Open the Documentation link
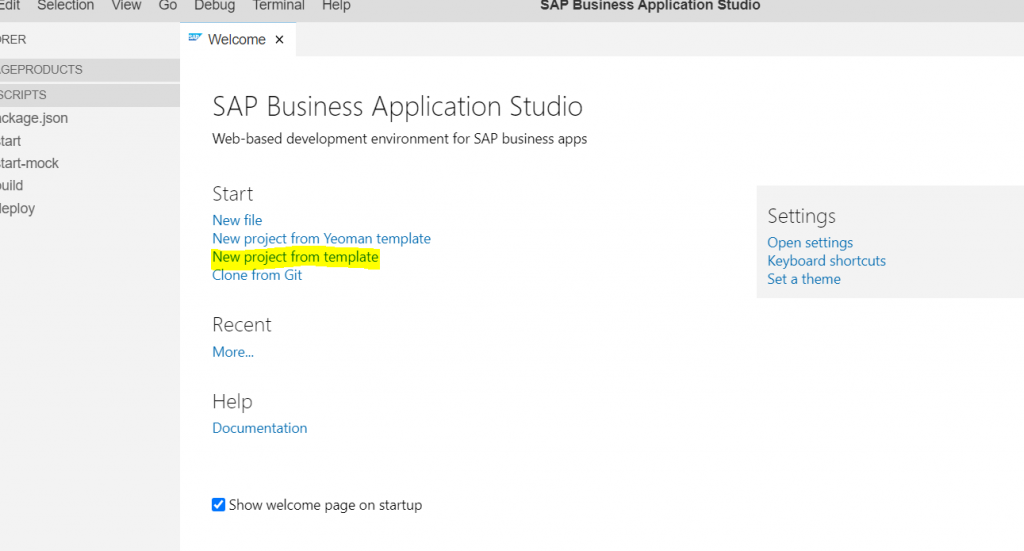The image size is (1024, 551). (x=259, y=428)
